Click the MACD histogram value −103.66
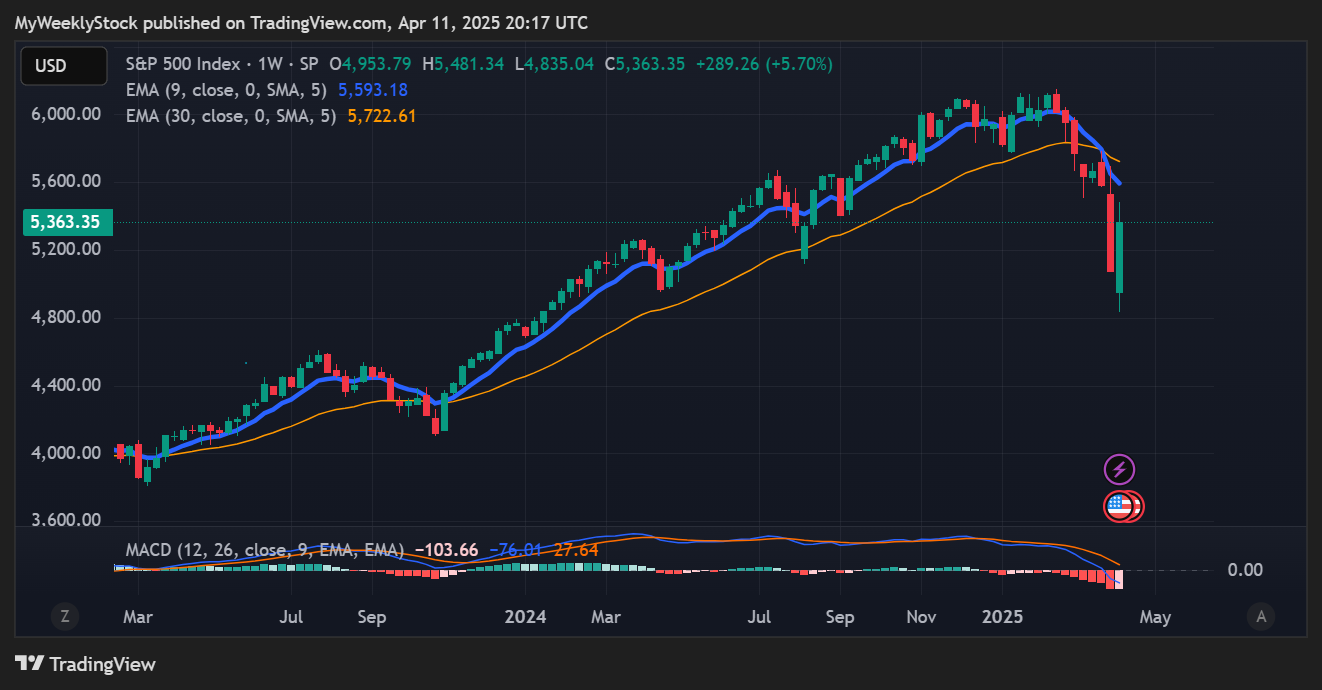Image resolution: width=1322 pixels, height=690 pixels. coord(446,550)
